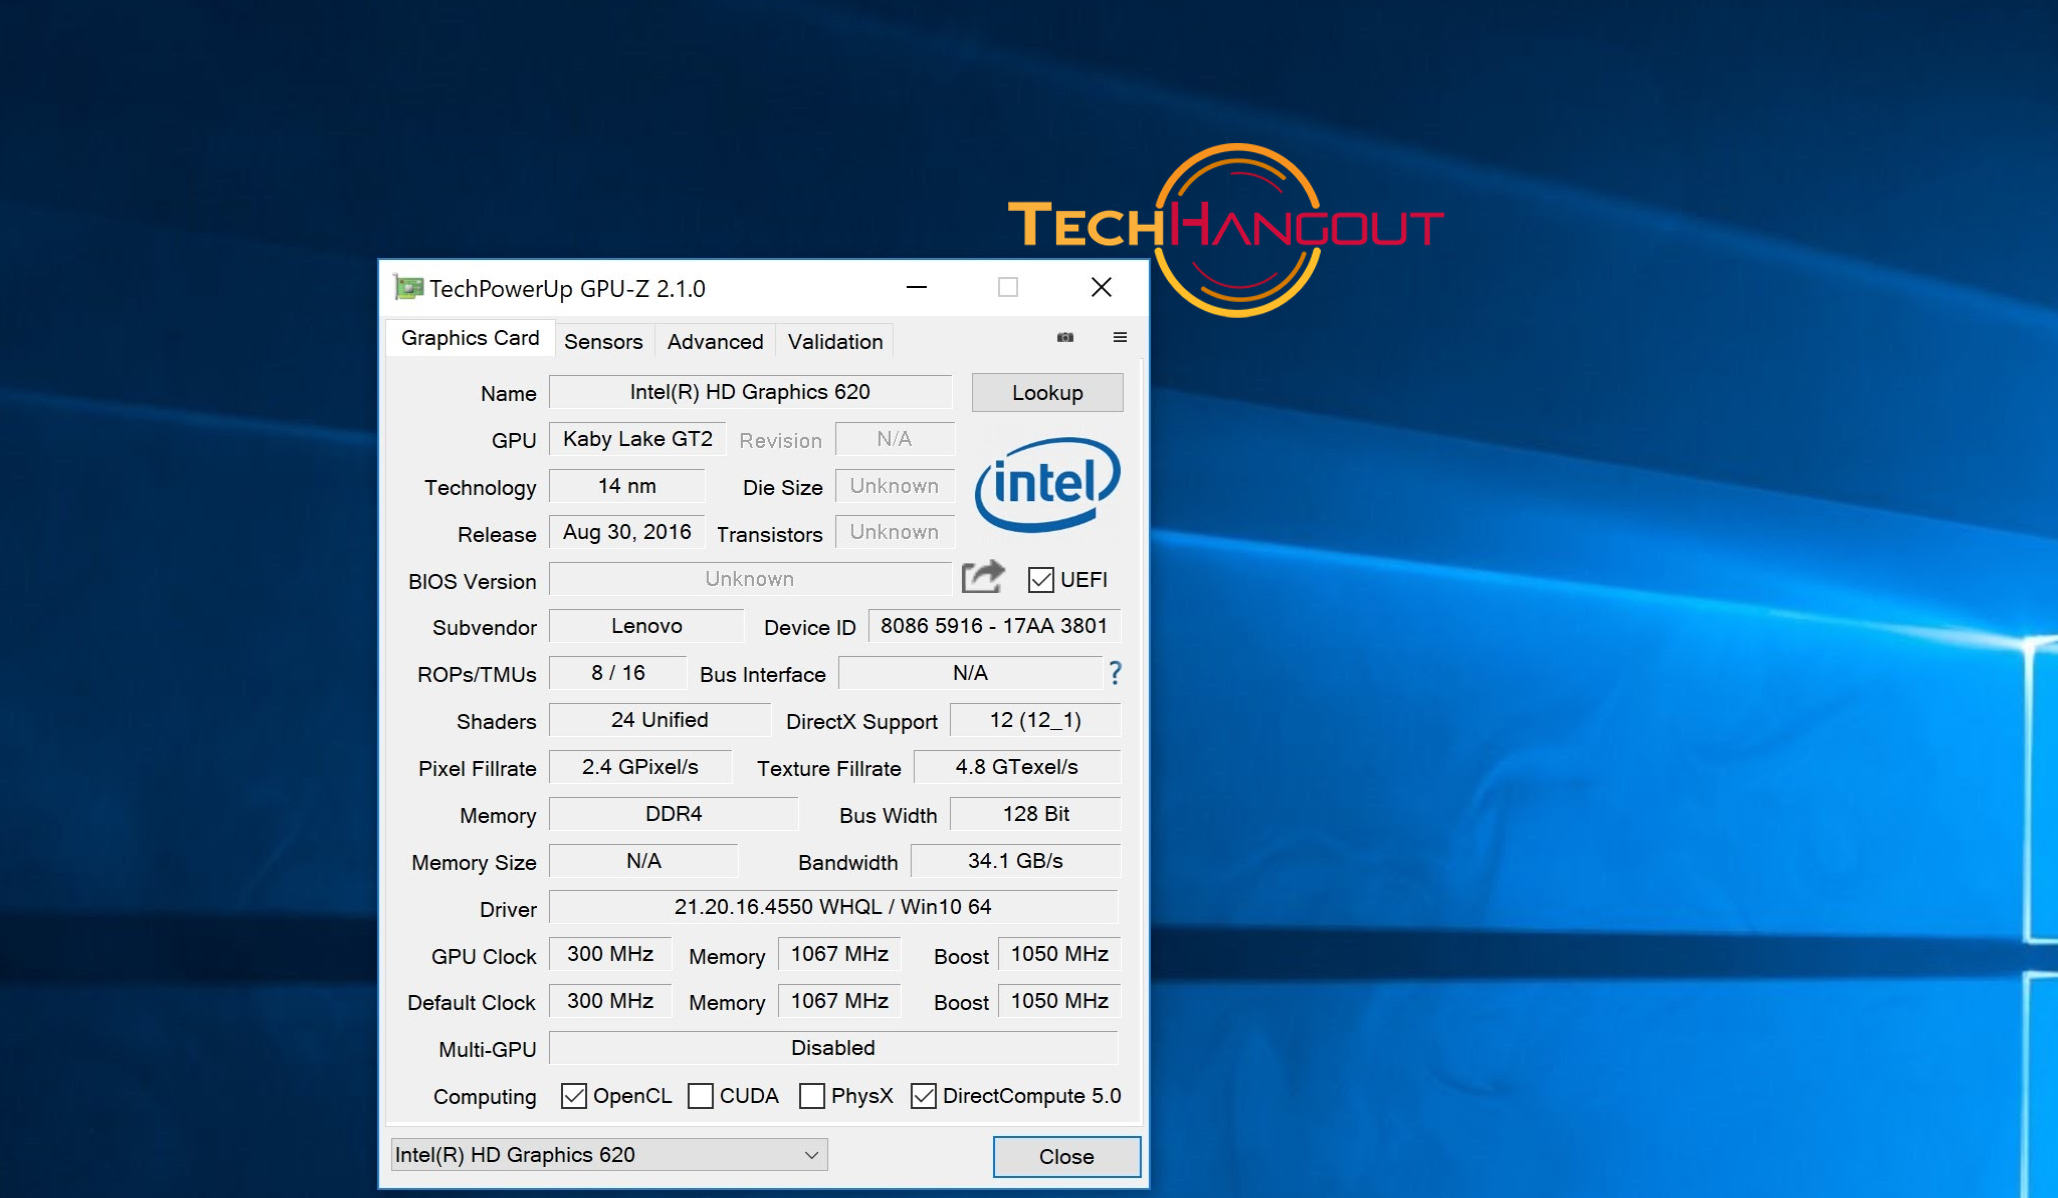Click GPU Clock value 300 MHz

610,954
